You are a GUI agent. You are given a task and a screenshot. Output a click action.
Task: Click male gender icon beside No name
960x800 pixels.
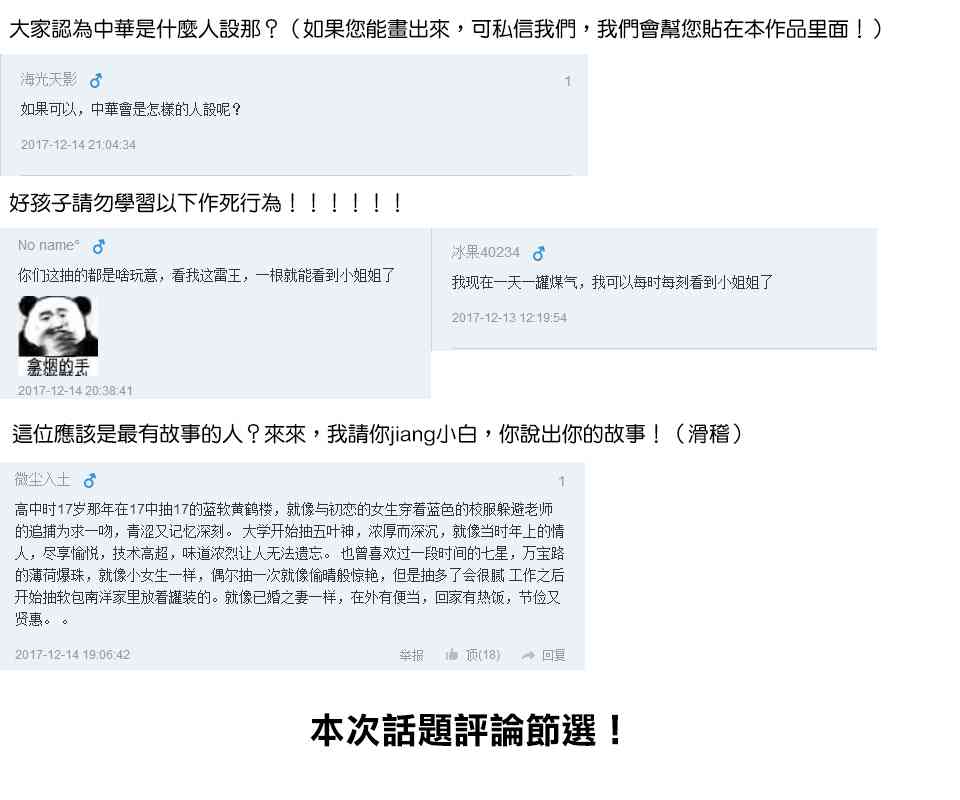pos(99,247)
